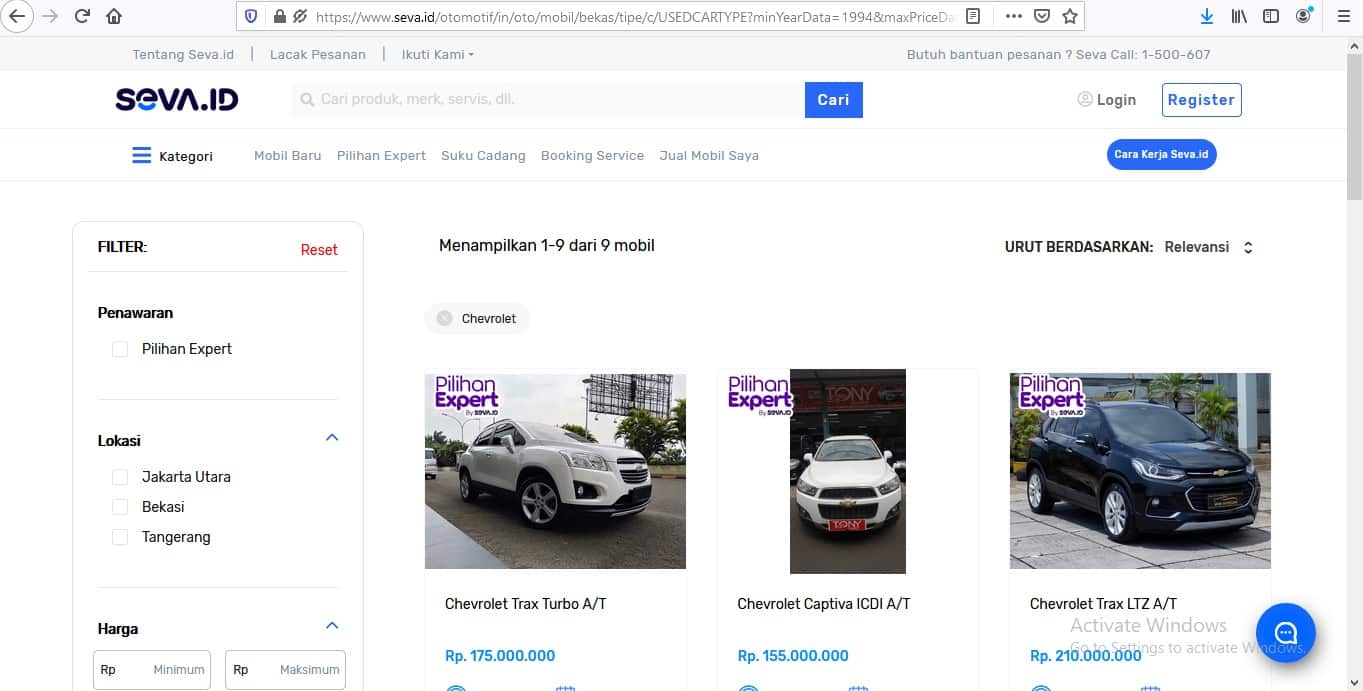Check the Jakarta Utara location filter
The image size is (1363, 691).
[x=120, y=477]
